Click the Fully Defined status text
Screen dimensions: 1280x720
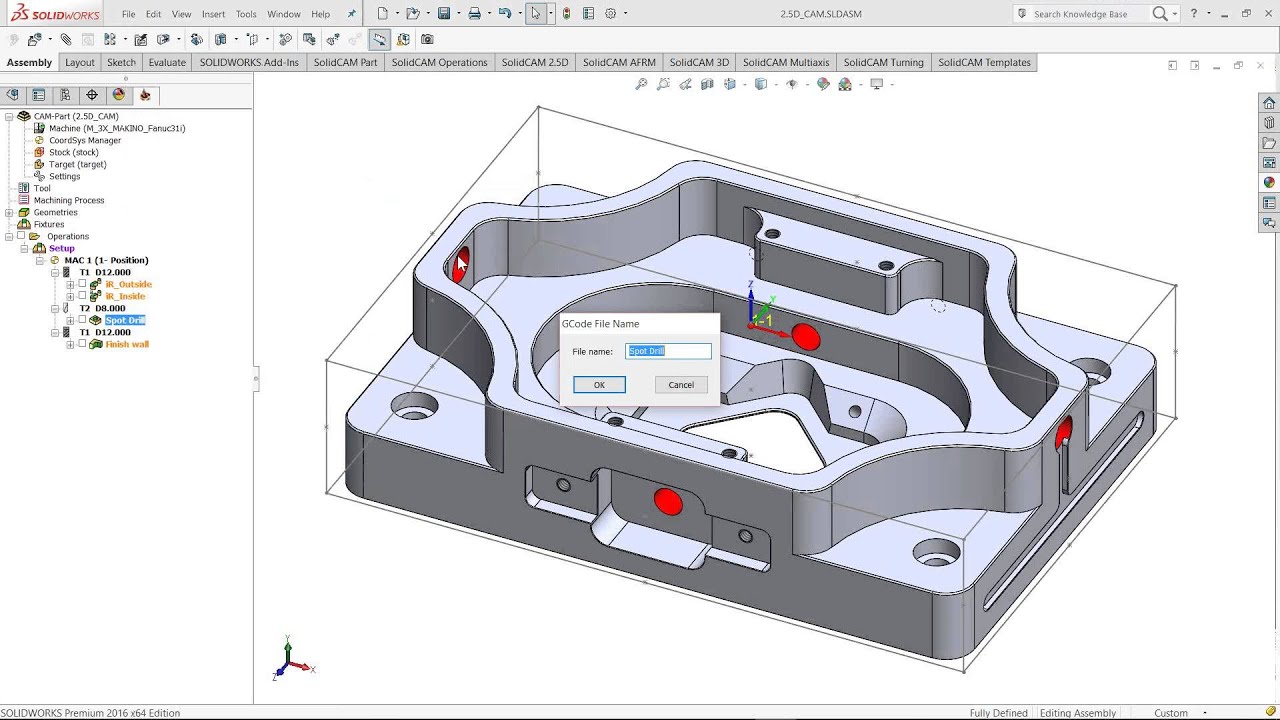point(999,713)
